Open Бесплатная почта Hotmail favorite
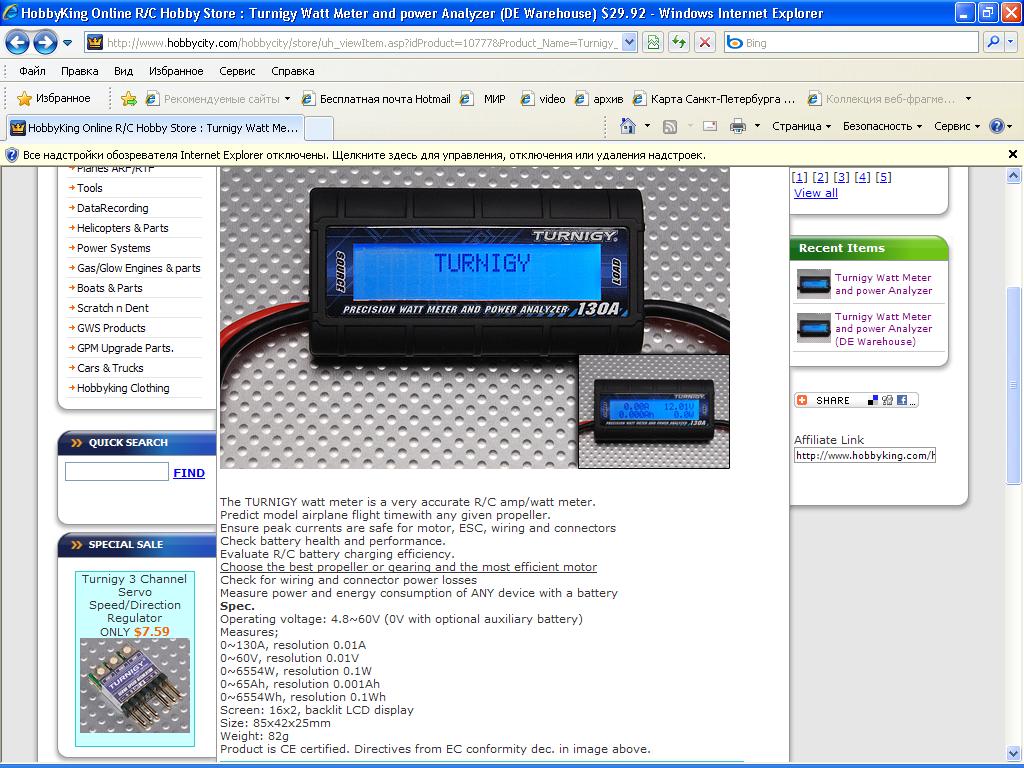1024x768 pixels. pyautogui.click(x=376, y=99)
